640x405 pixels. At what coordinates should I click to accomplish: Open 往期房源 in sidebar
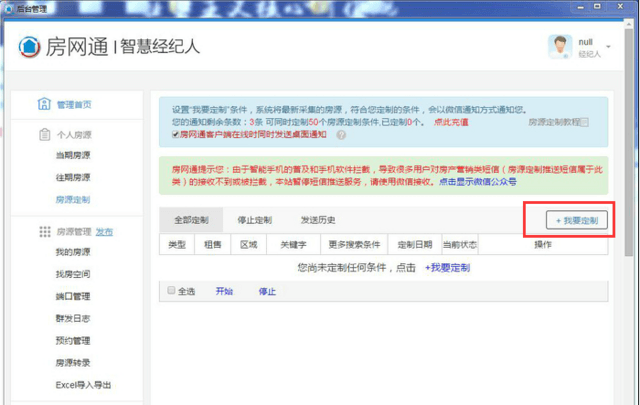73,177
